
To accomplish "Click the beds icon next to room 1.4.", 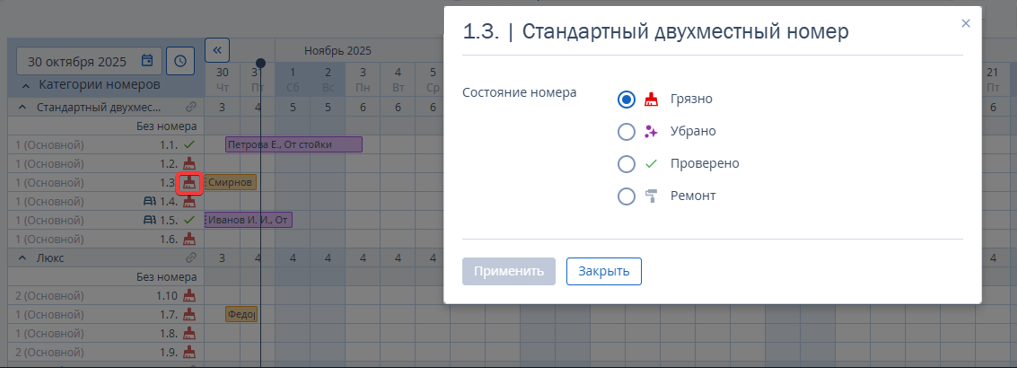I will coord(150,202).
